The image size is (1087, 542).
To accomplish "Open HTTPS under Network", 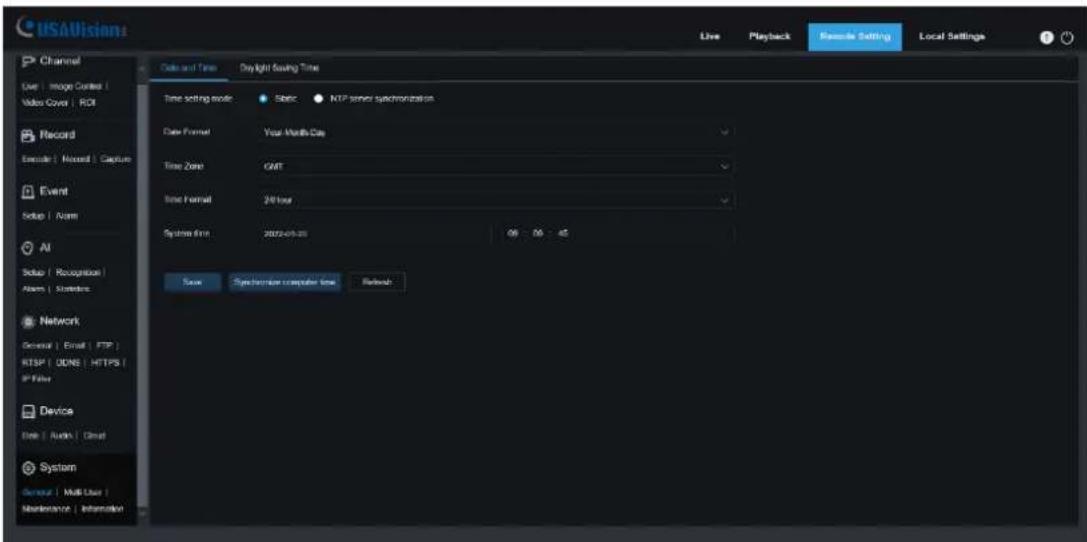I will pyautogui.click(x=107, y=362).
